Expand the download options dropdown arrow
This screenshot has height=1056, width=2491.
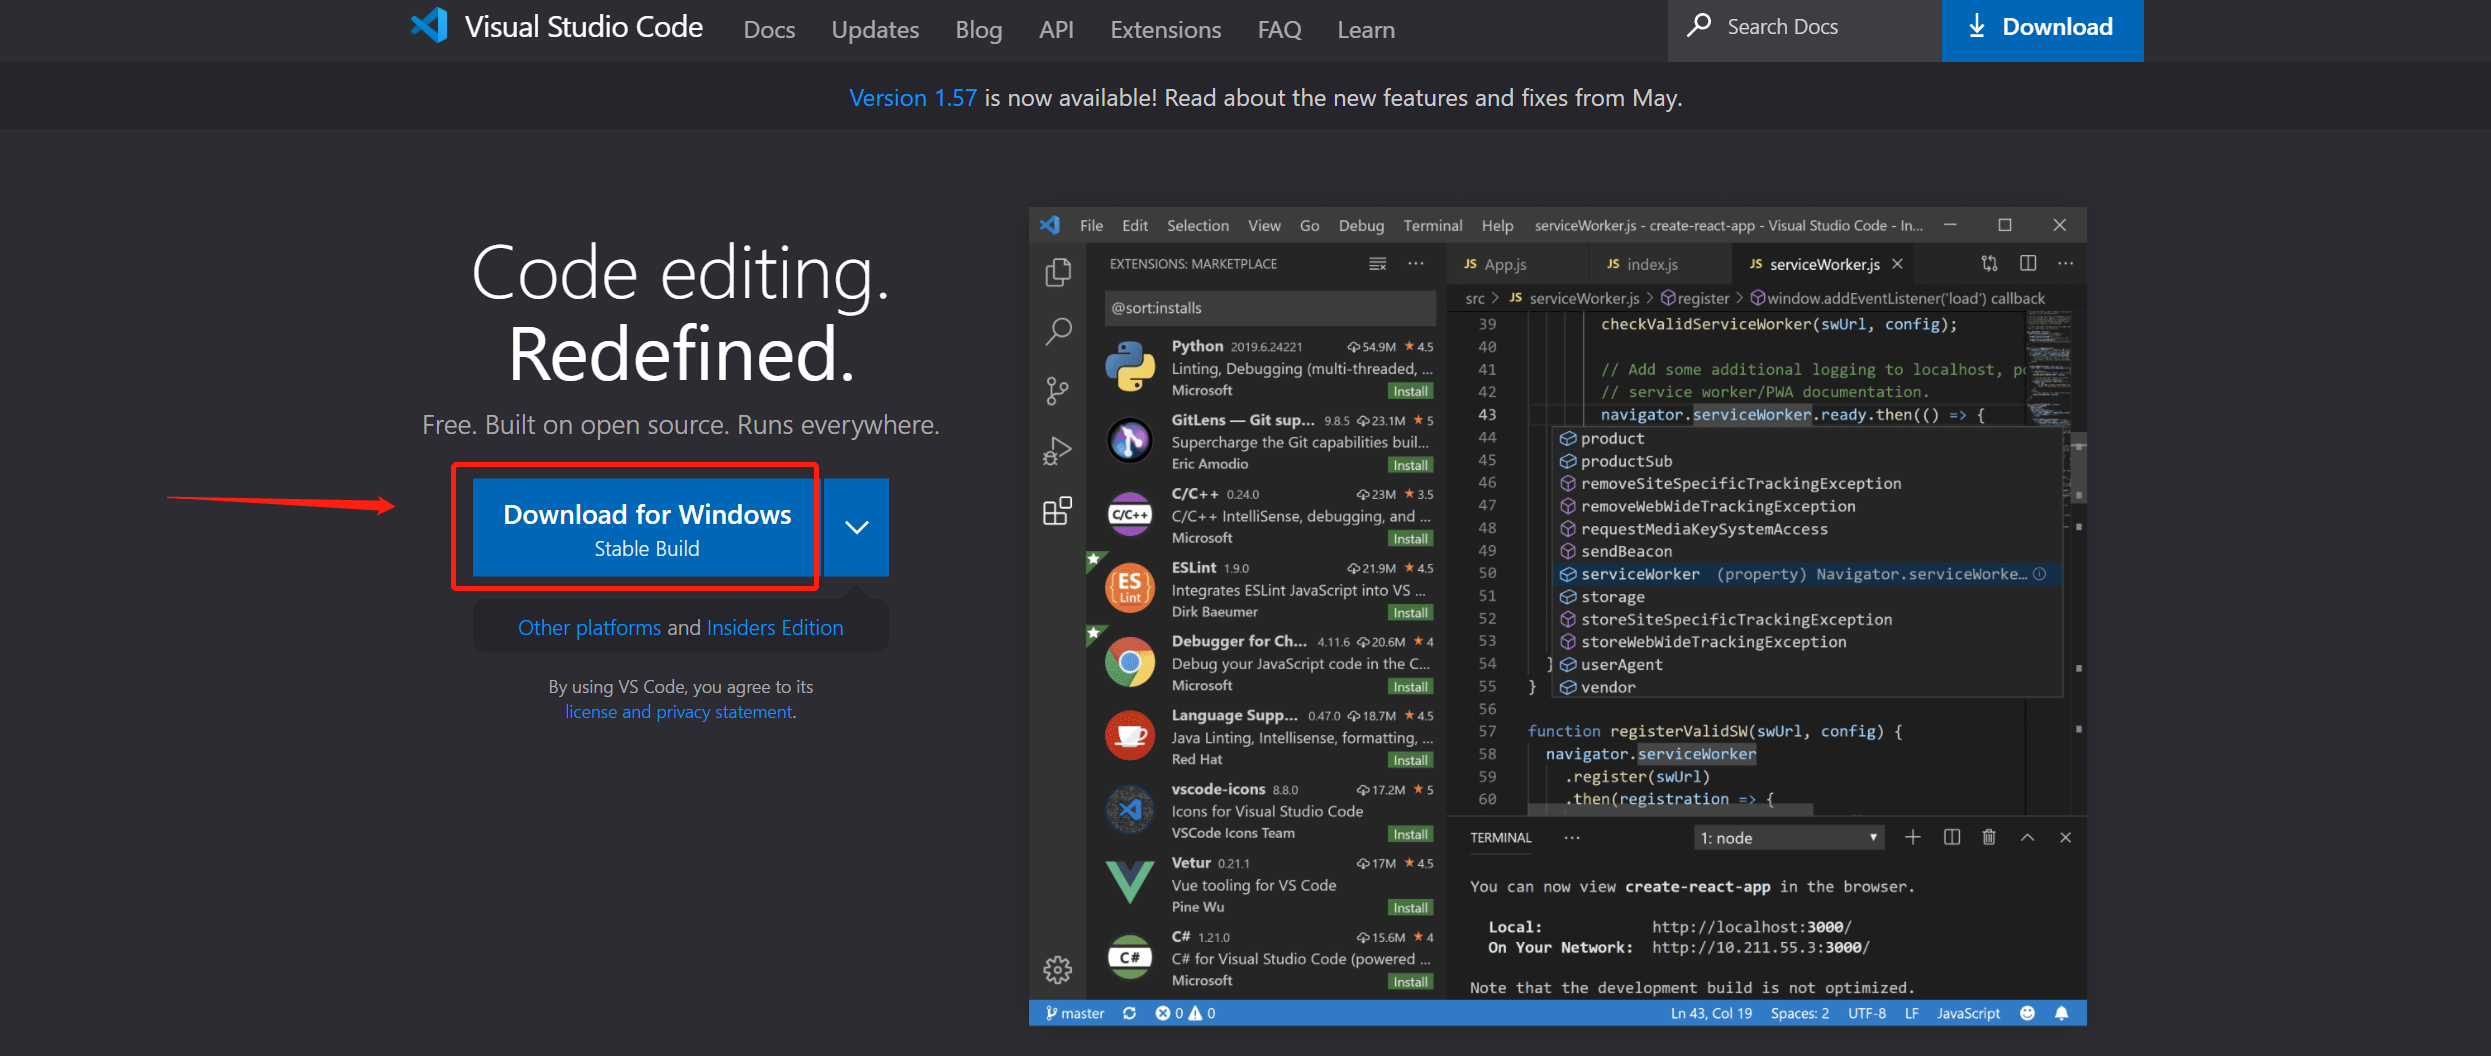point(857,527)
